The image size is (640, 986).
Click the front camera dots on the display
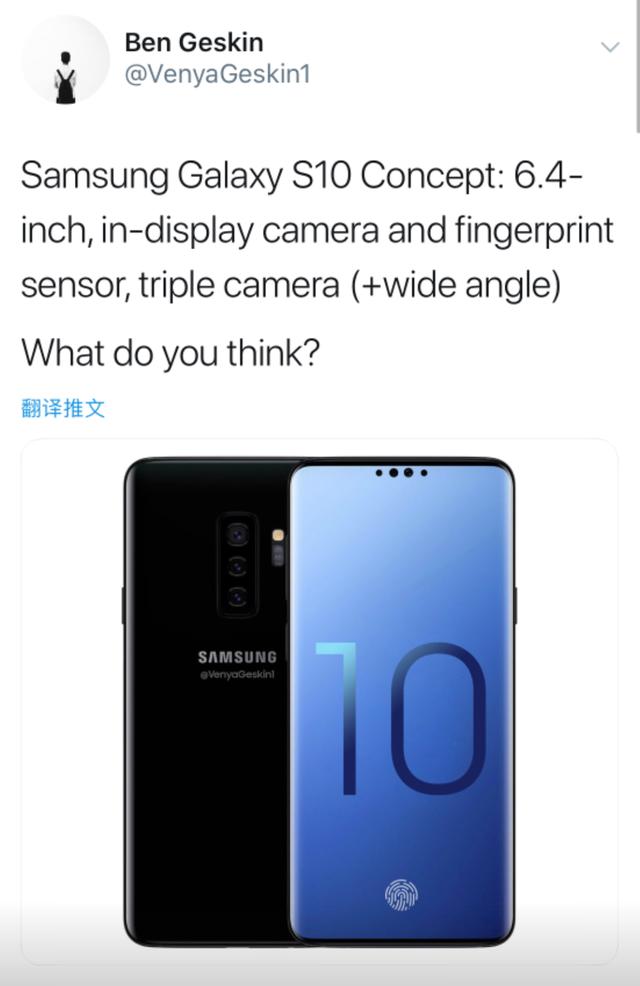(402, 472)
